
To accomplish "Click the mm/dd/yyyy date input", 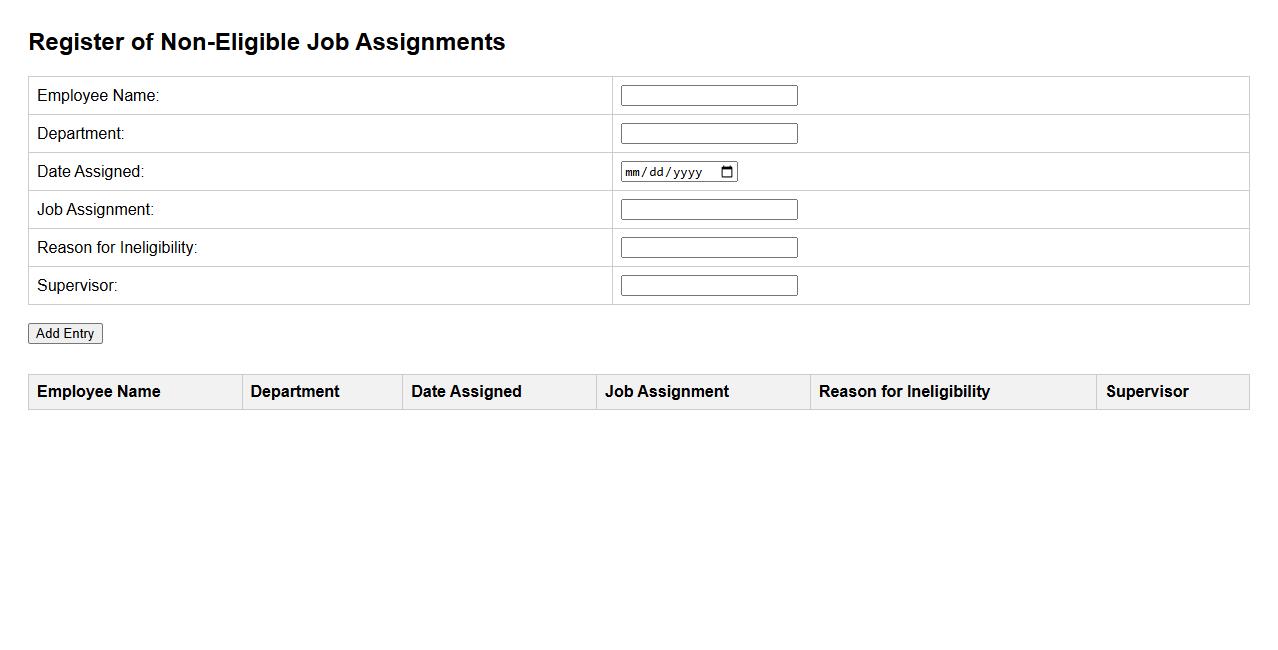I will pyautogui.click(x=665, y=172).
